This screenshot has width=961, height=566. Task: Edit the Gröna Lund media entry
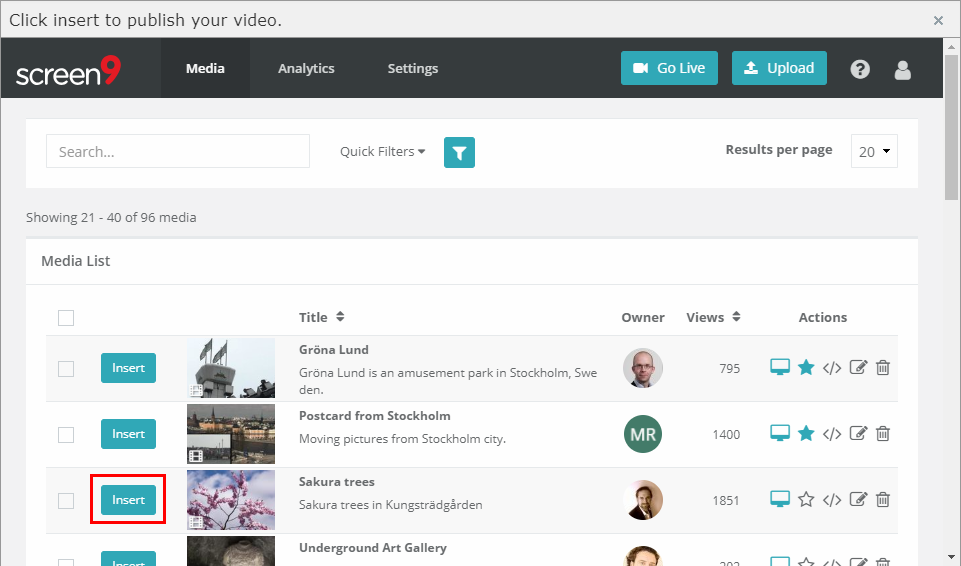click(858, 368)
